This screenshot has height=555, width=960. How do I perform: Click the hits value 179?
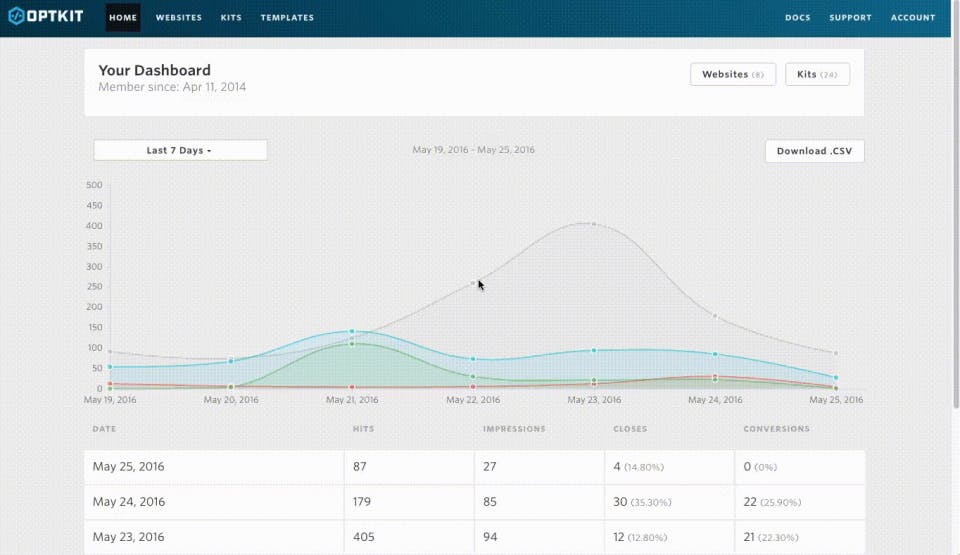coord(362,502)
